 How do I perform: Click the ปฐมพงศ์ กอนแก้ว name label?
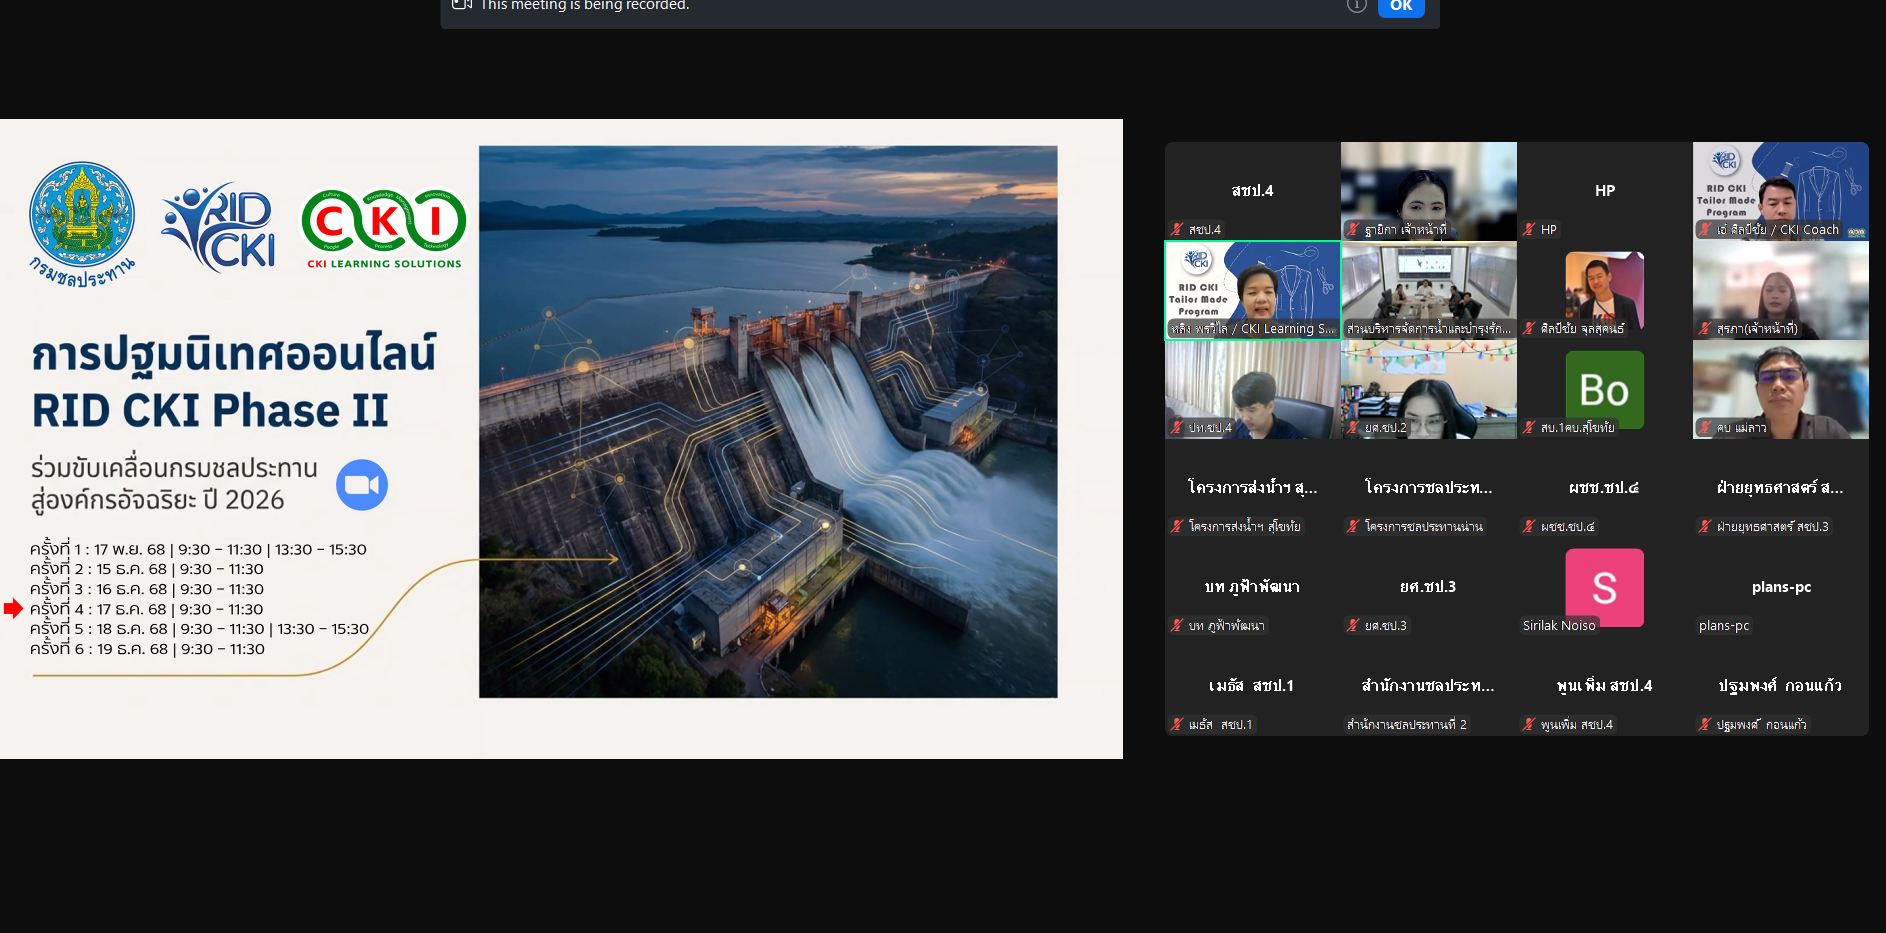(1761, 724)
